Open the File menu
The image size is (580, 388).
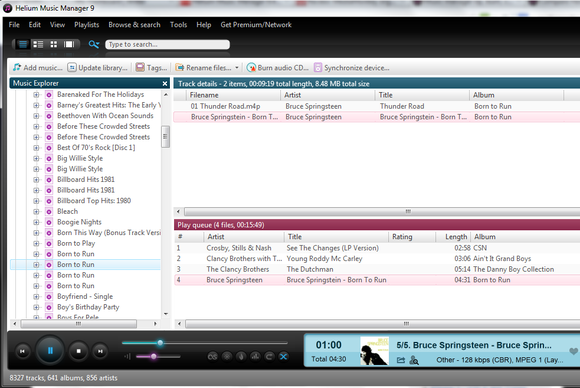click(14, 25)
